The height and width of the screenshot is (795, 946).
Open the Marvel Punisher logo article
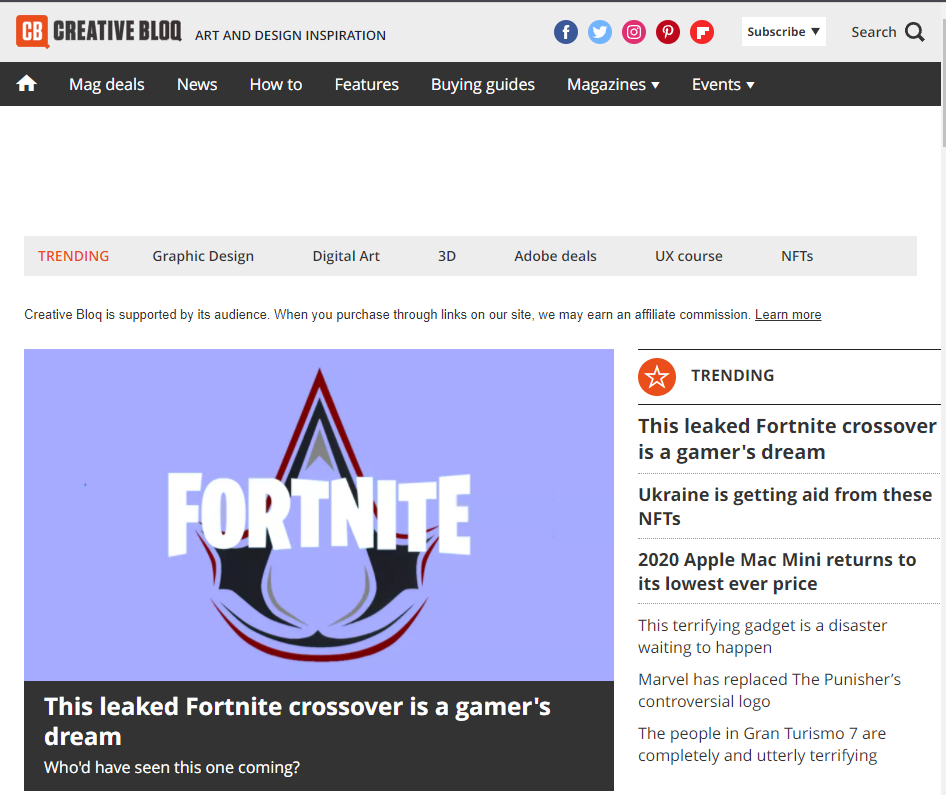click(769, 690)
